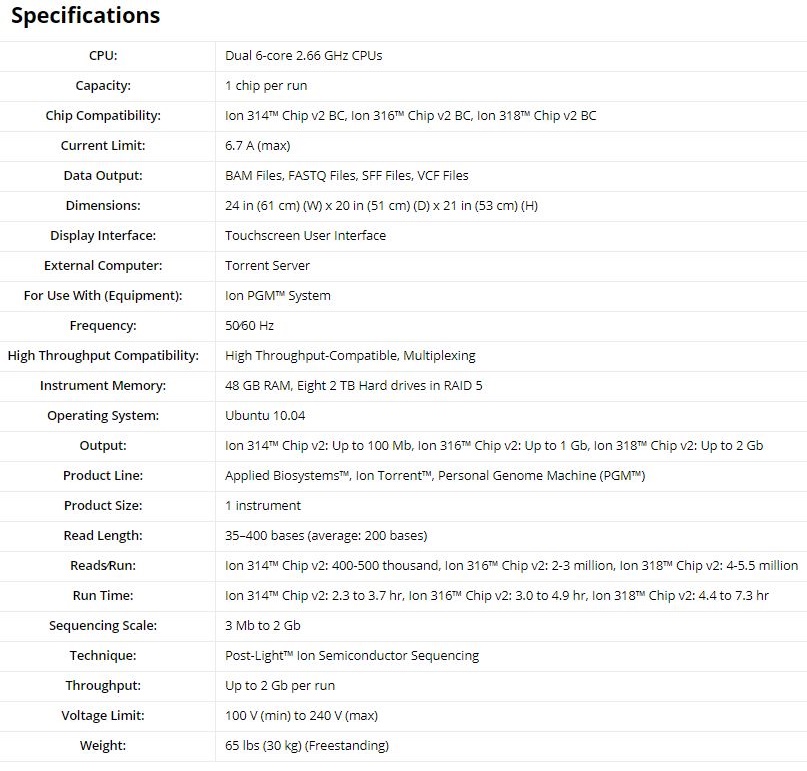Viewport: 807px width, 771px height.
Task: Click the Dimensions row label
Action: click(x=103, y=206)
